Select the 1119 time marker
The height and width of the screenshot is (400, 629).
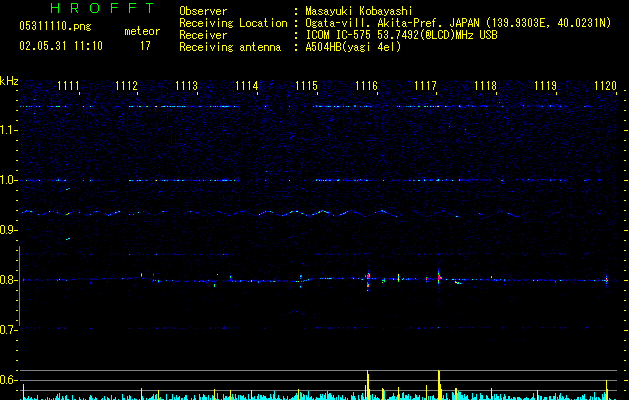(x=545, y=87)
